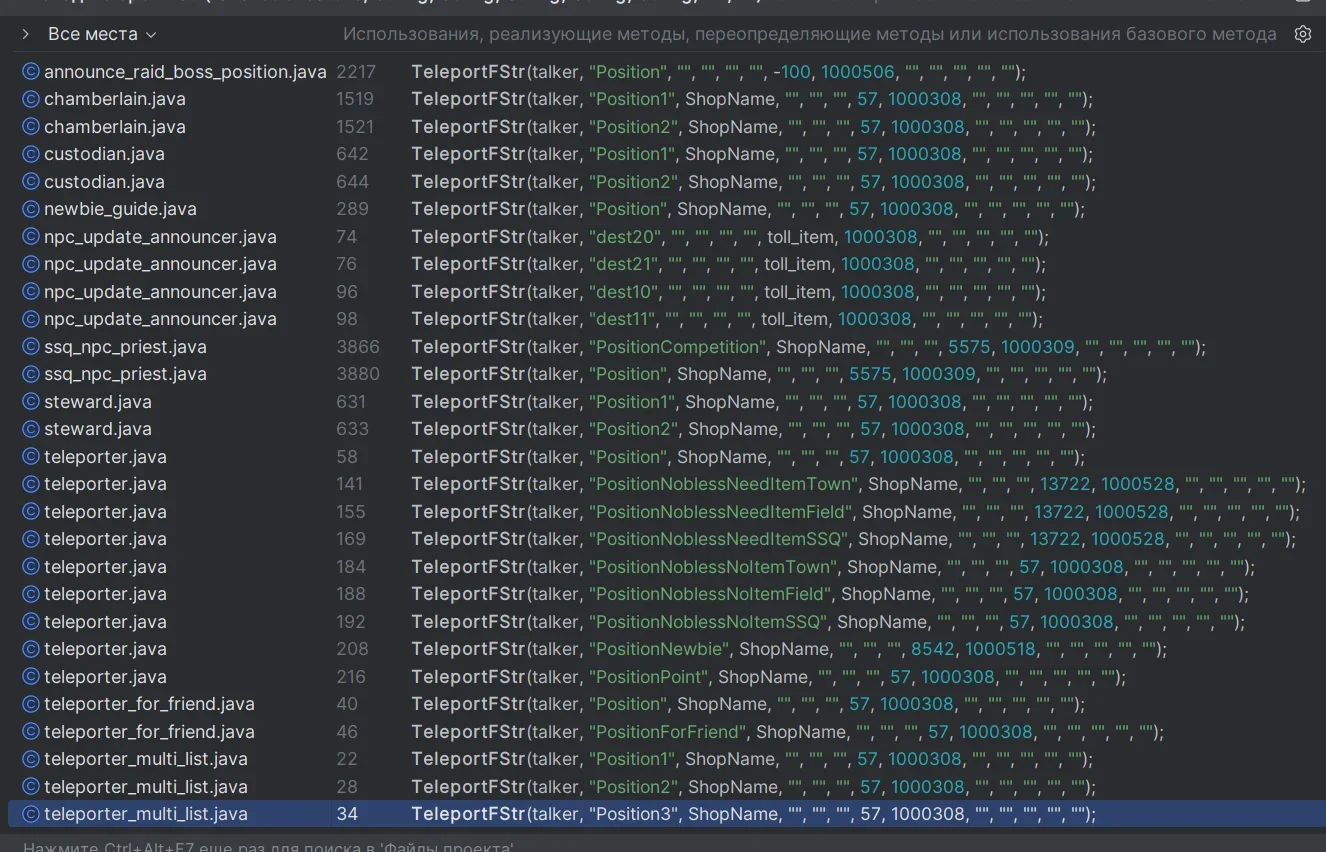Click the value -100 in the first row
Screen dimensions: 1326x852
tap(791, 72)
